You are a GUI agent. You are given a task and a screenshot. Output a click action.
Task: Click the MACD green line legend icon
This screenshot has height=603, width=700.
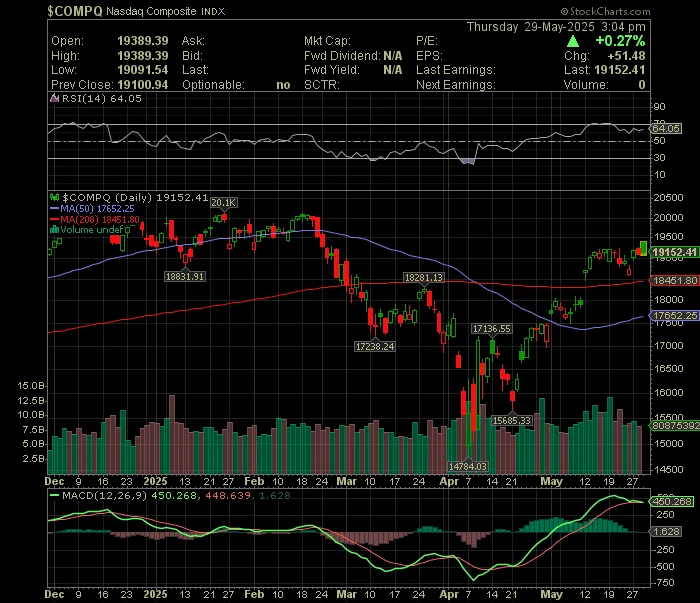(x=54, y=495)
